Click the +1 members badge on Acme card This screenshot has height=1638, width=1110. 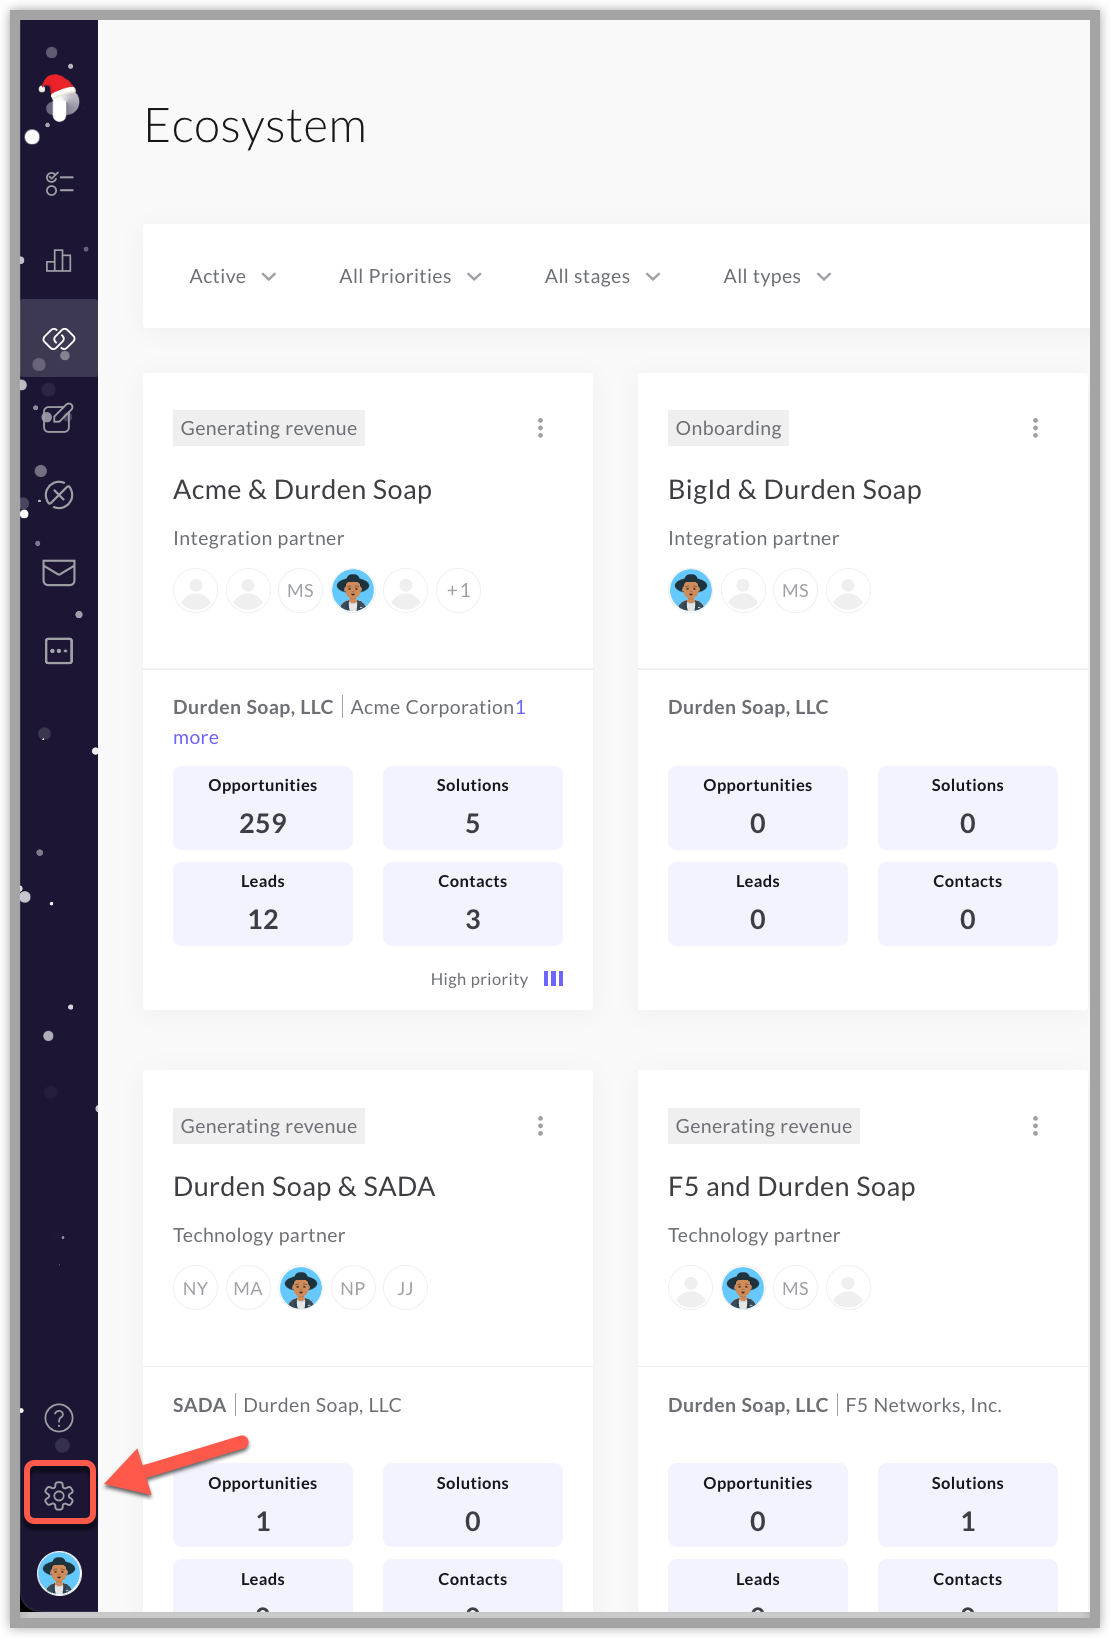click(x=458, y=590)
